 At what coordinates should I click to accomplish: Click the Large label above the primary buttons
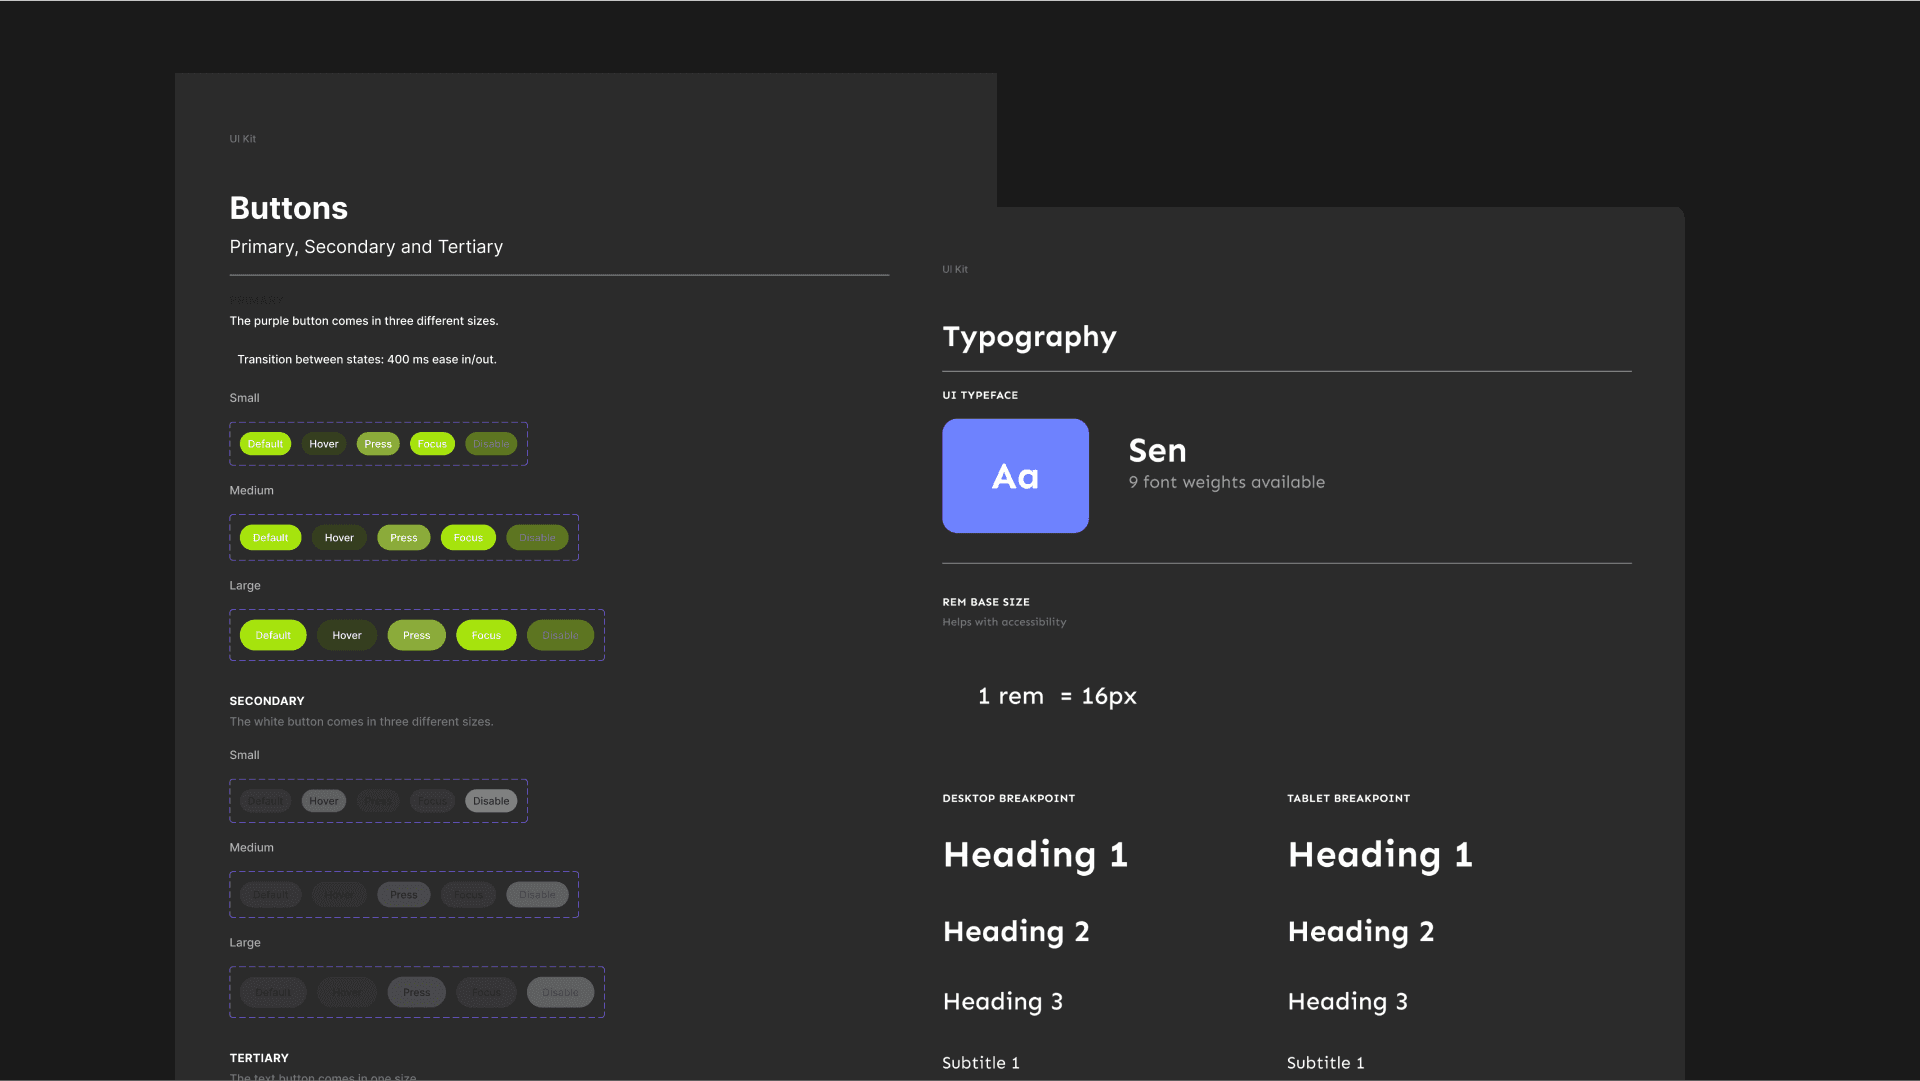coord(245,586)
